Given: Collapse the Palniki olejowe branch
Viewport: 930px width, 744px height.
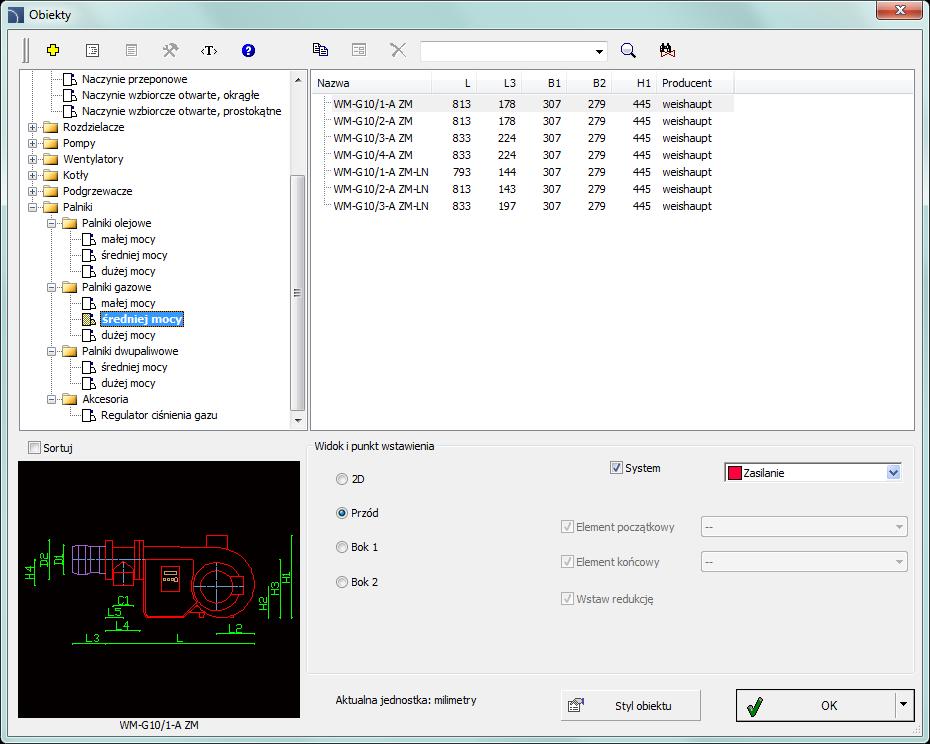Looking at the screenshot, I should [52, 223].
